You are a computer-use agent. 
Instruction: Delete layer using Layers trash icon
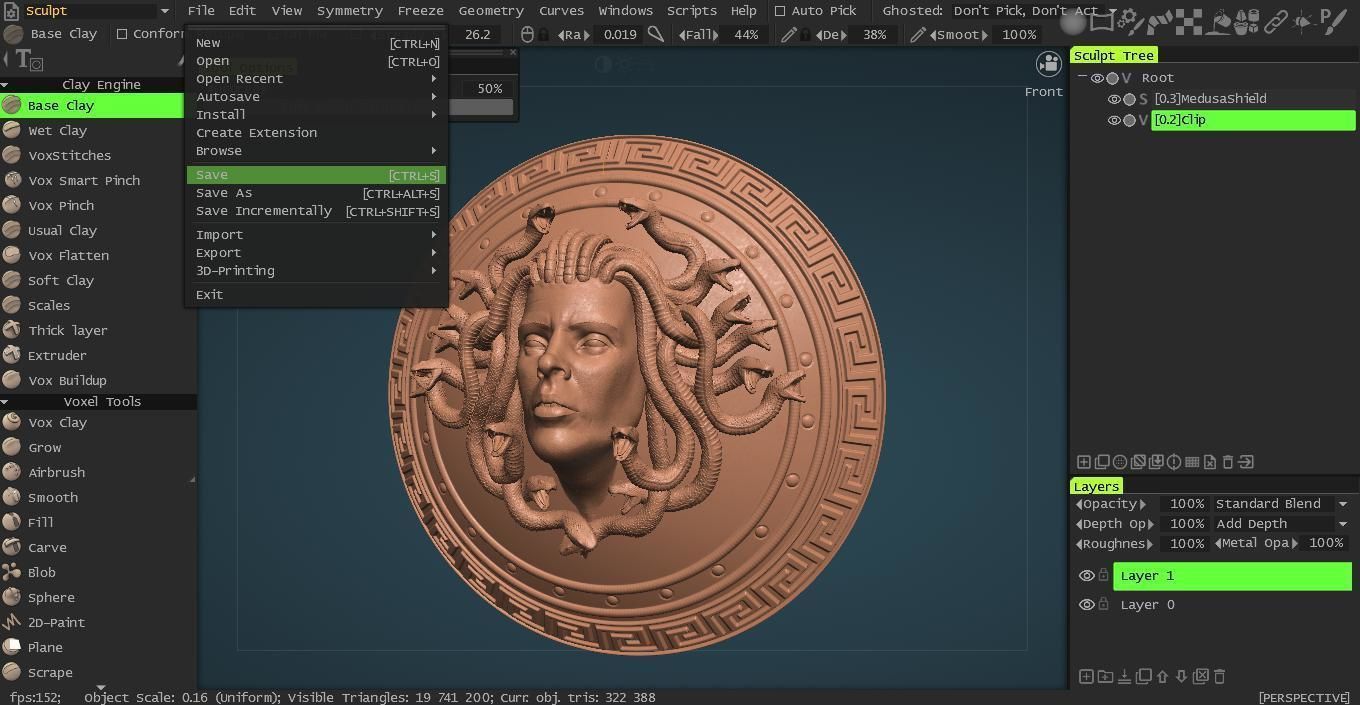pyautogui.click(x=1219, y=677)
